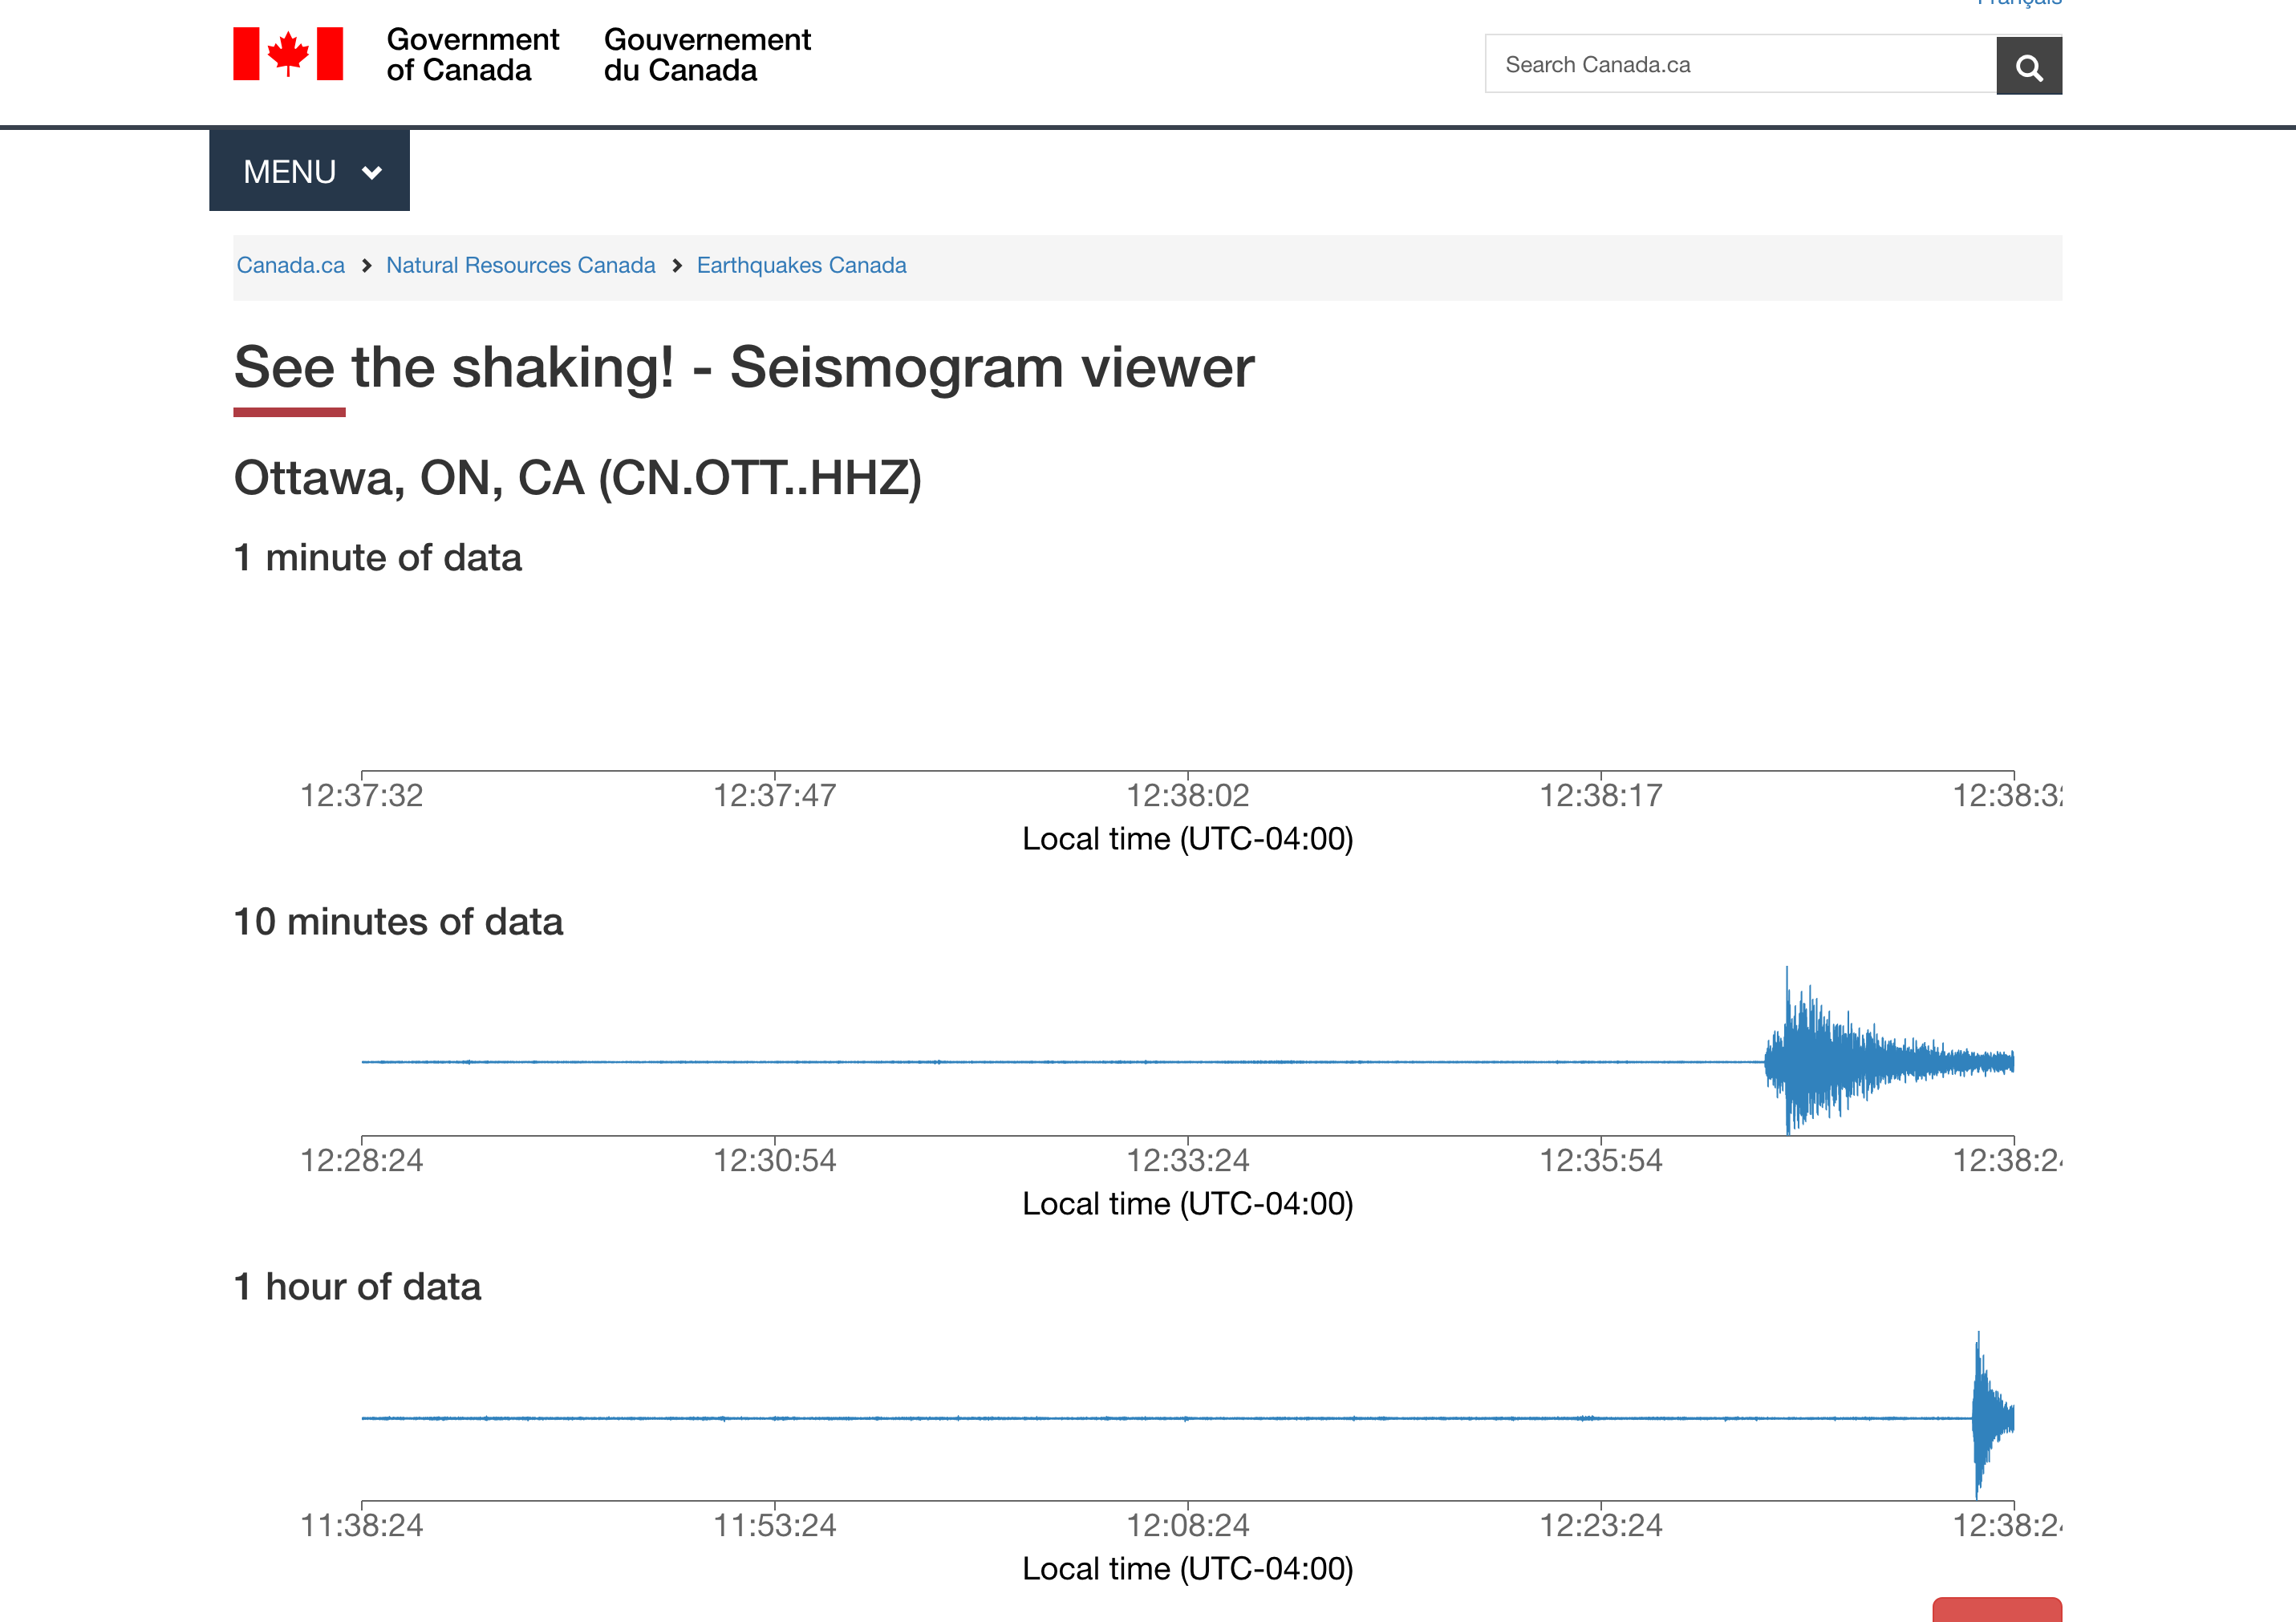
Task: Open the Earthquakes Canada breadcrumb link
Action: pyautogui.click(x=801, y=265)
